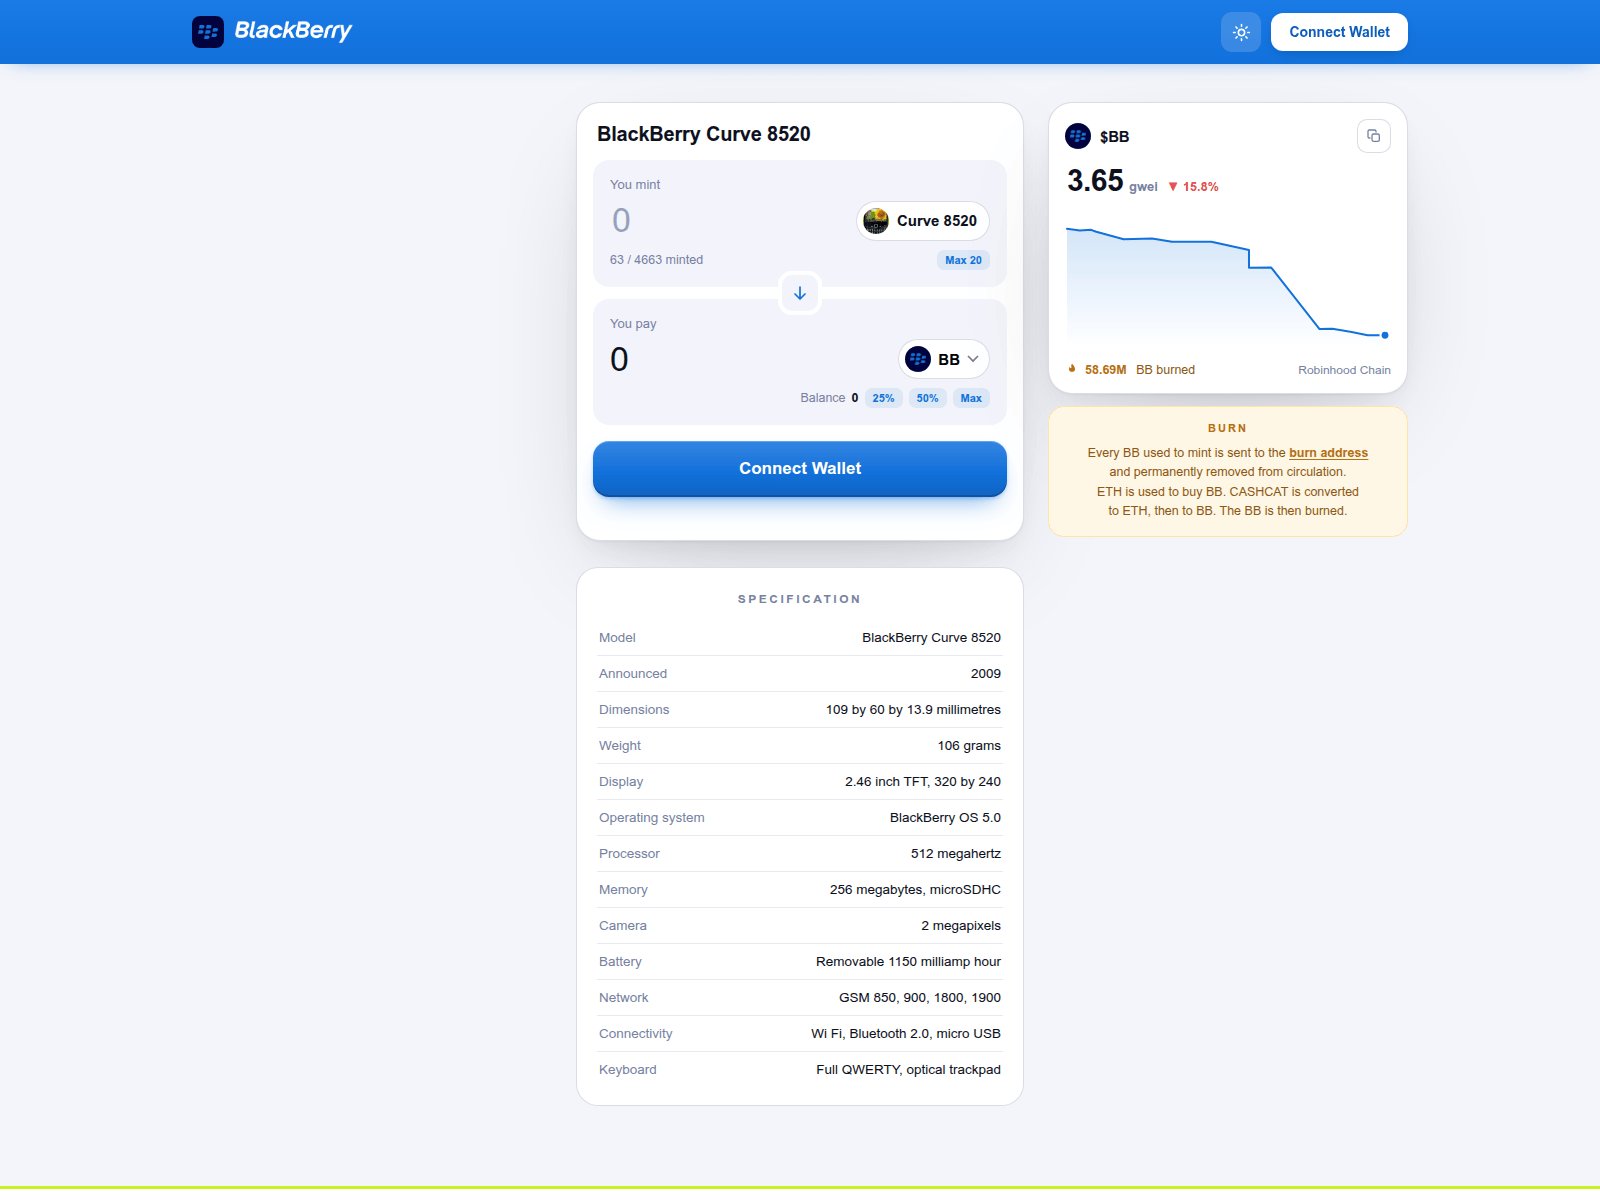This screenshot has height=1200, width=1600.
Task: Toggle the light/dark theme sun button
Action: click(x=1241, y=32)
